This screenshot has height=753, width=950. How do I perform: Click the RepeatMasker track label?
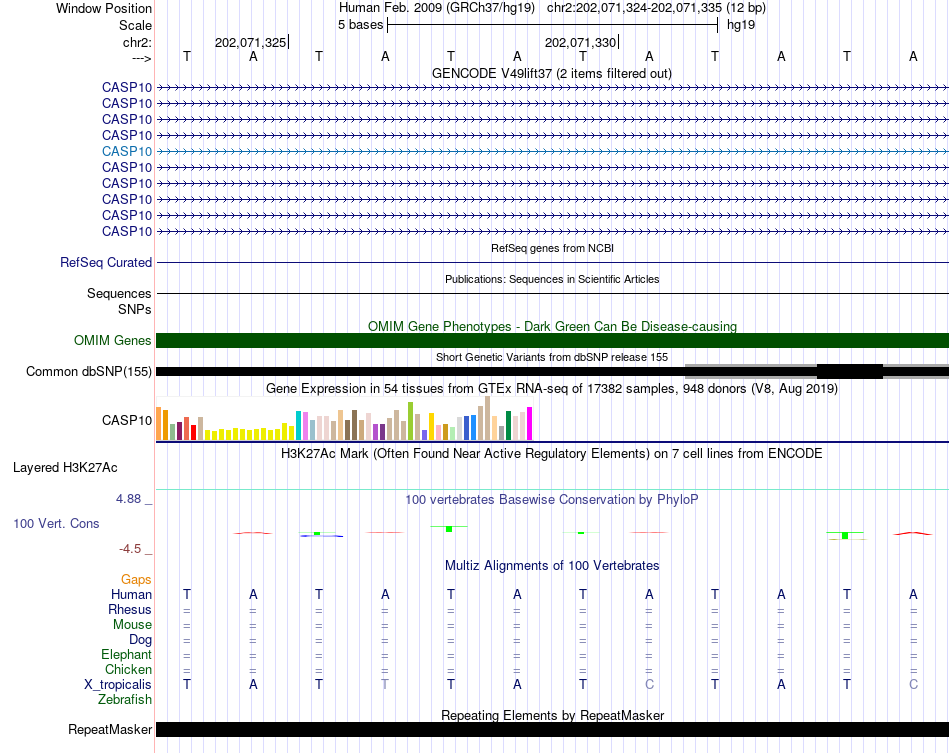coord(110,729)
